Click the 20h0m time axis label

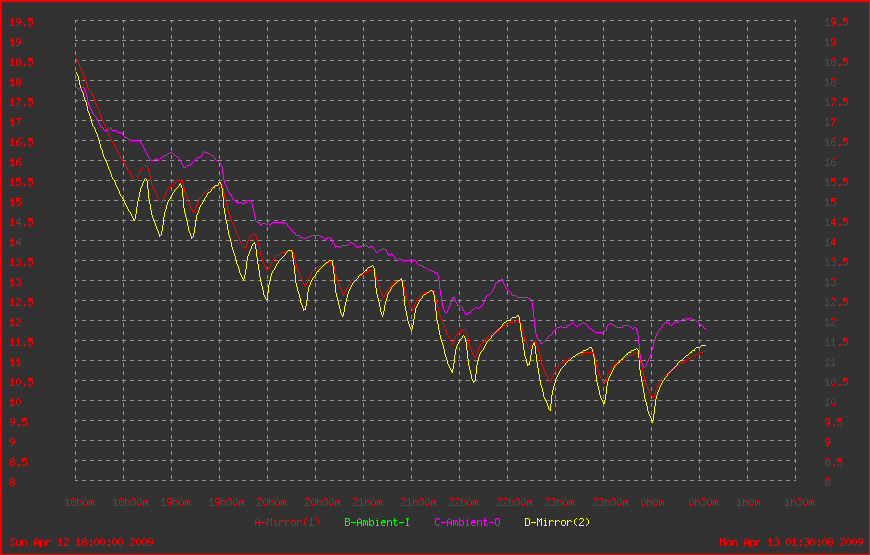(271, 502)
